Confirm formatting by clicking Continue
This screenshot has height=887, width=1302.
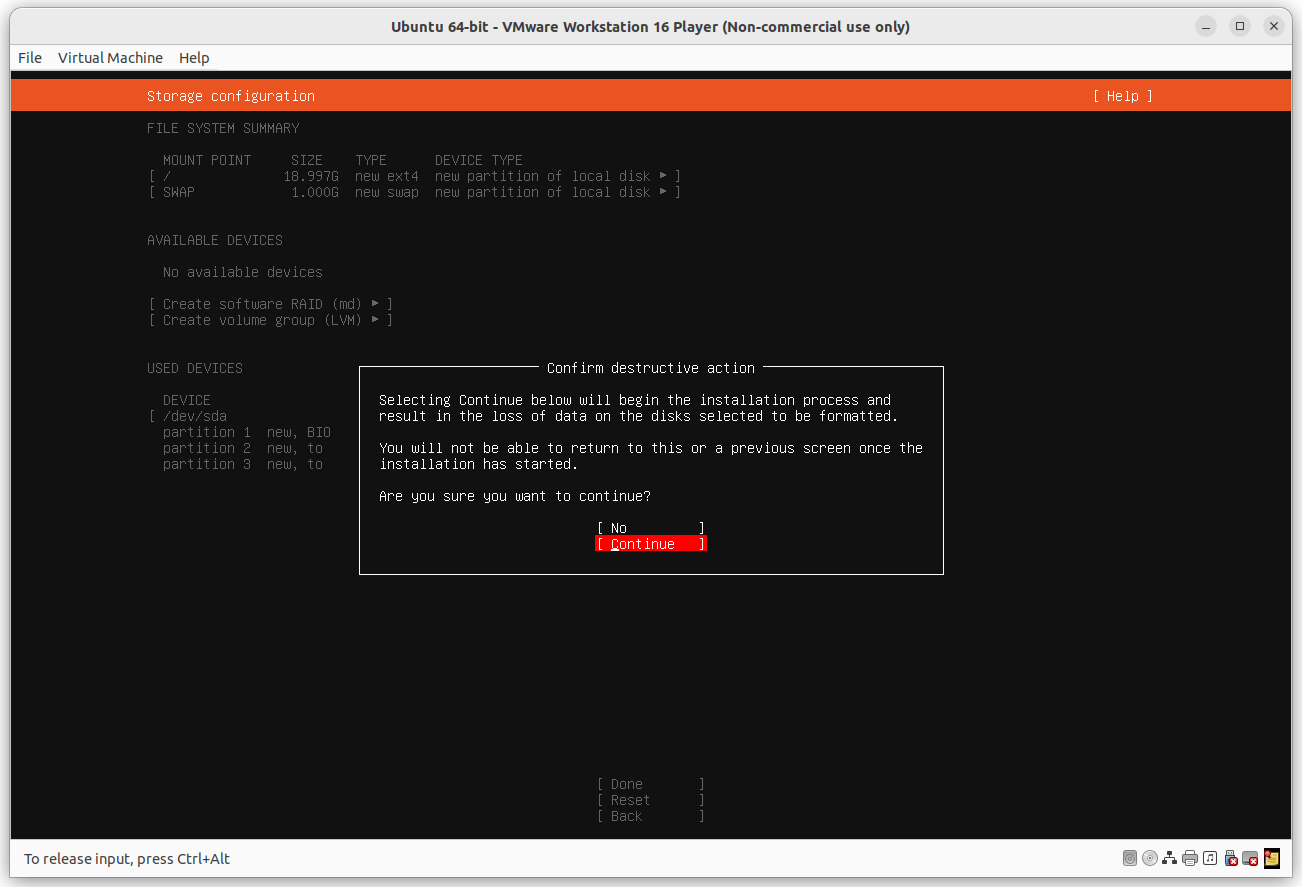click(650, 543)
